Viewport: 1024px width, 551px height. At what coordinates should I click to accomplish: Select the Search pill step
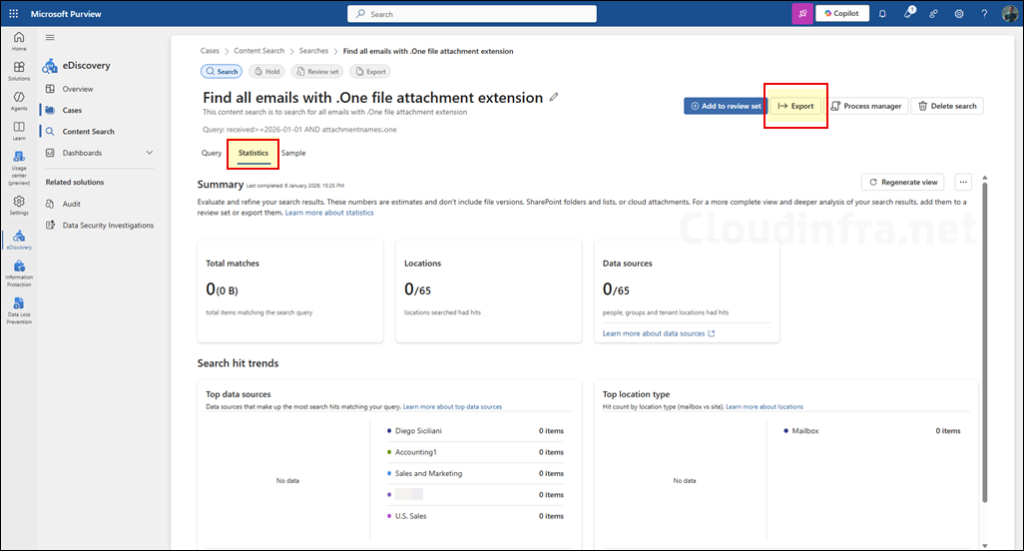click(221, 72)
